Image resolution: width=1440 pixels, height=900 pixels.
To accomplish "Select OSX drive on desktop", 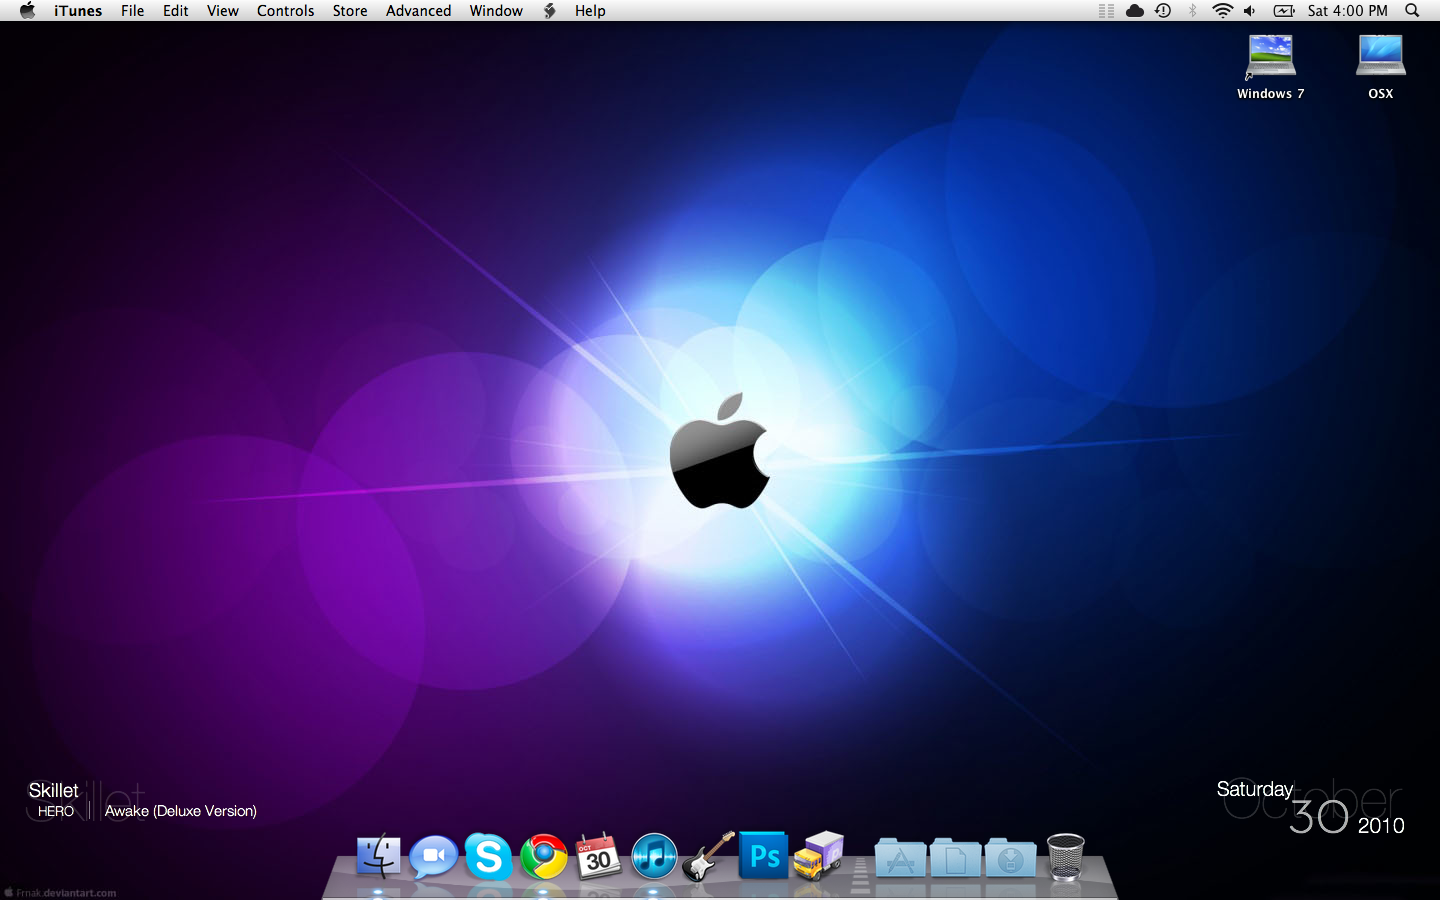I will [1381, 66].
